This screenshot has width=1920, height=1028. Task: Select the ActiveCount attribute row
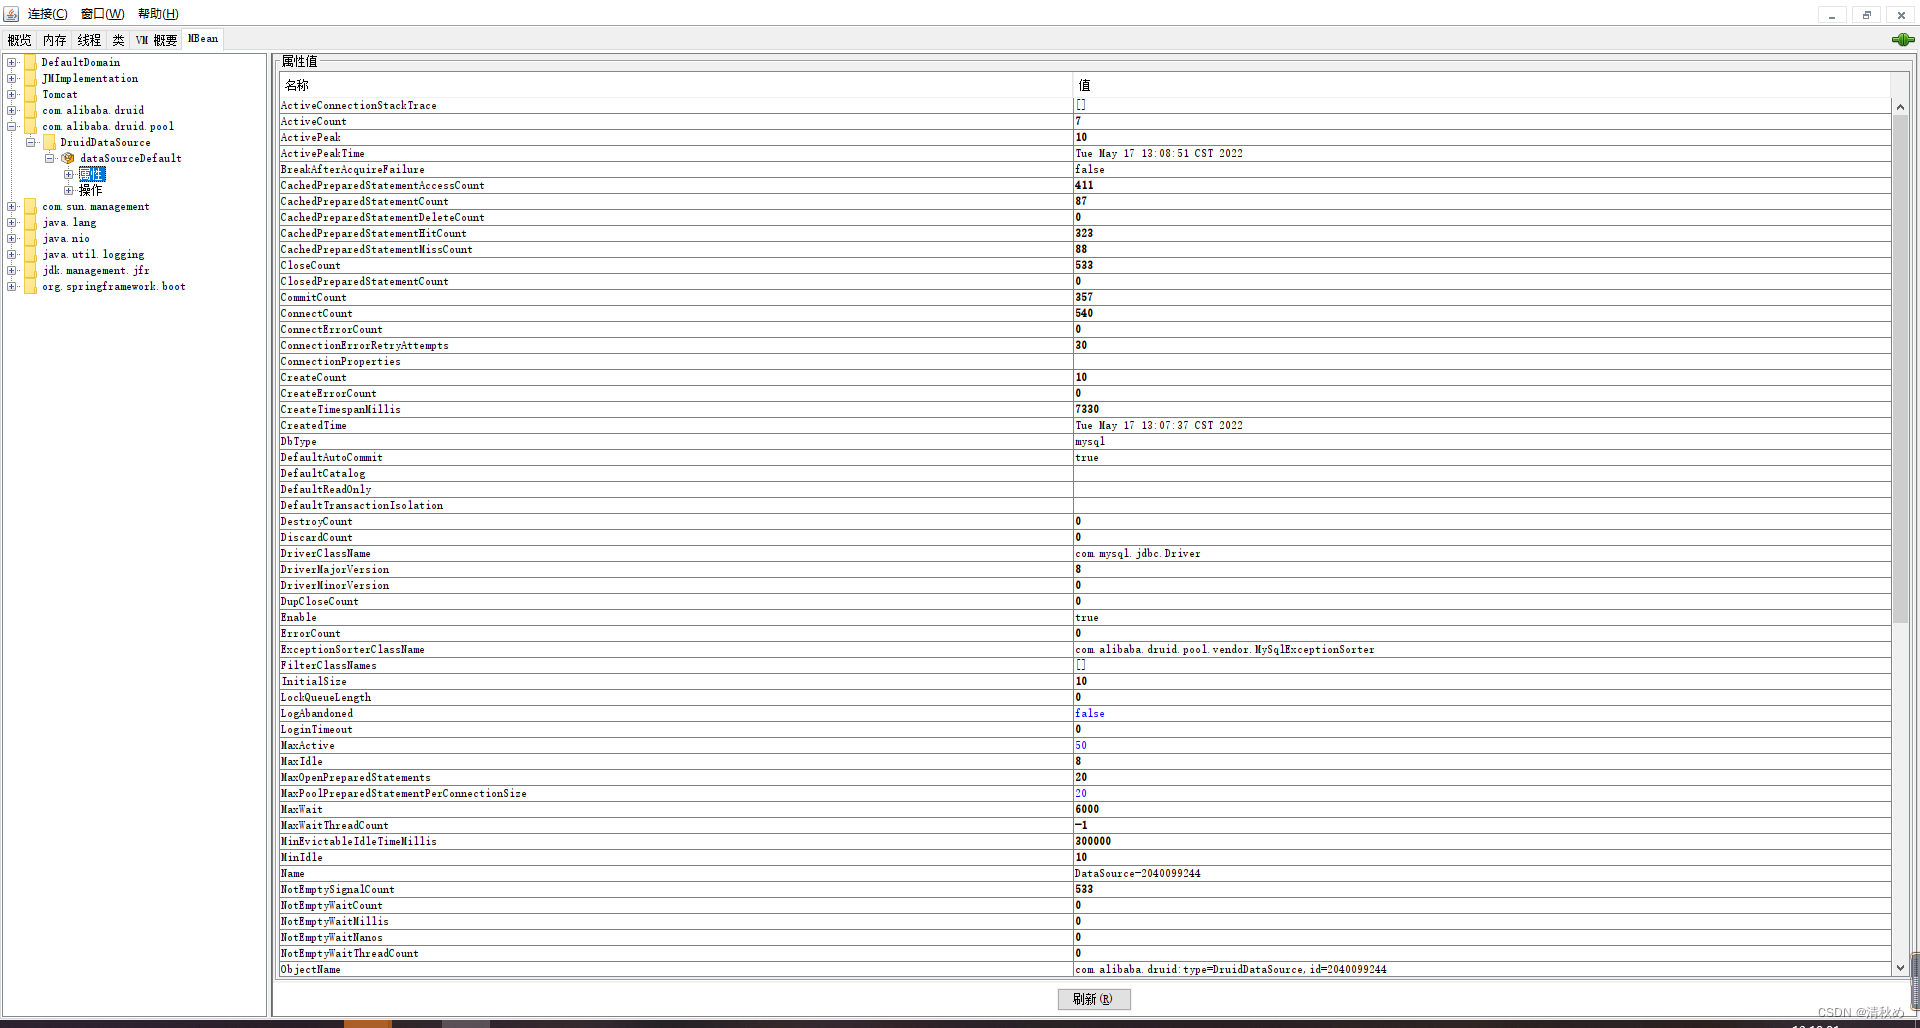click(x=1084, y=121)
